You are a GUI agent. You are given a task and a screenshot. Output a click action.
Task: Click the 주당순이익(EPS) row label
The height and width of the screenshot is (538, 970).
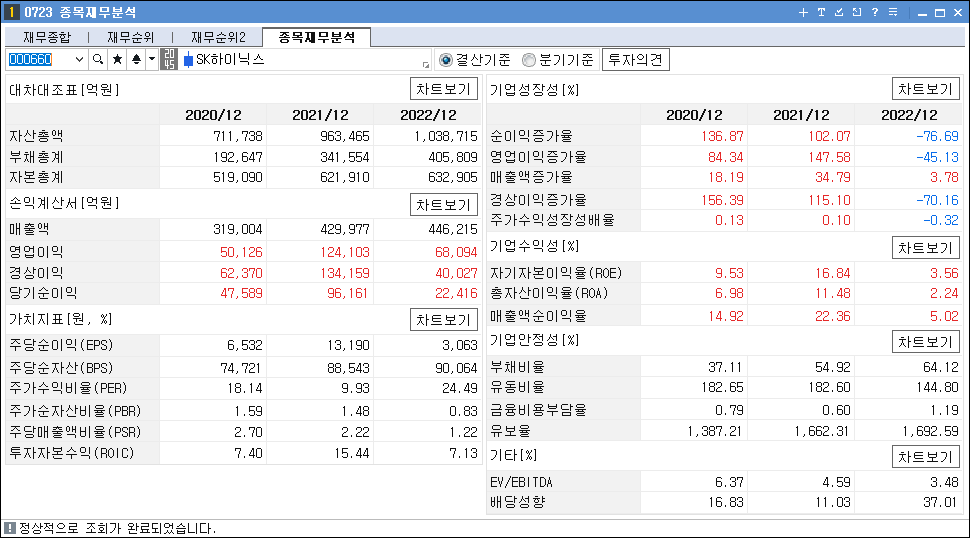[x=61, y=345]
